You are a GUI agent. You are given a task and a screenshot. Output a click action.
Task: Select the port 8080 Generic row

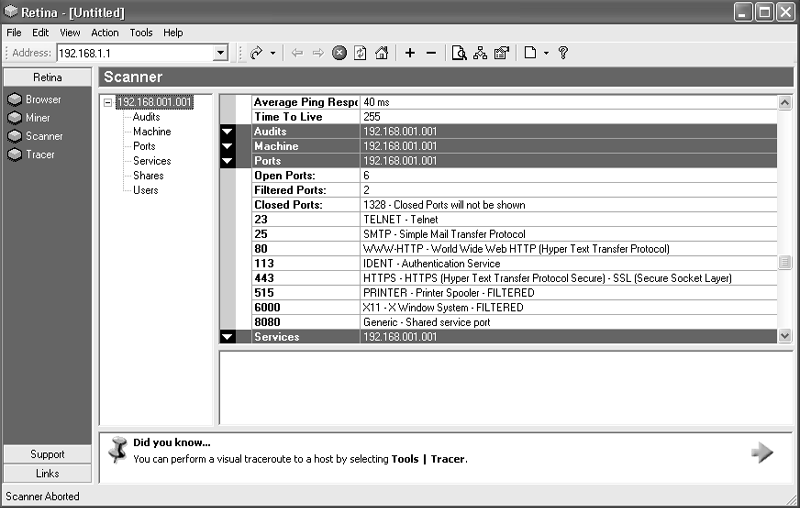514,322
